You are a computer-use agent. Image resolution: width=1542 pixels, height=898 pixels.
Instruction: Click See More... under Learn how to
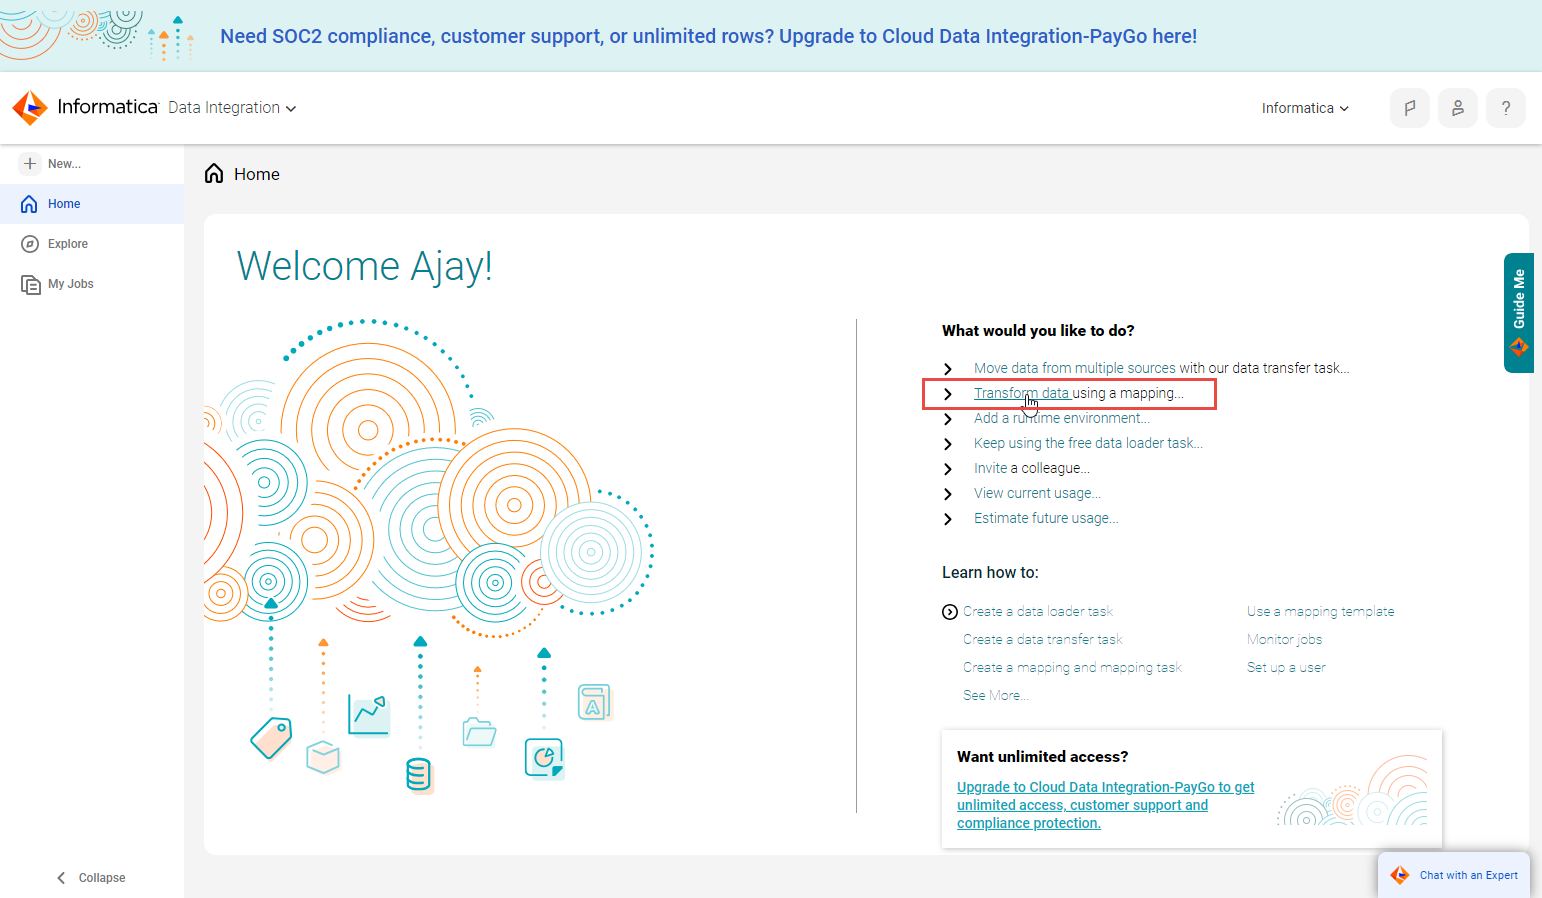pos(996,695)
